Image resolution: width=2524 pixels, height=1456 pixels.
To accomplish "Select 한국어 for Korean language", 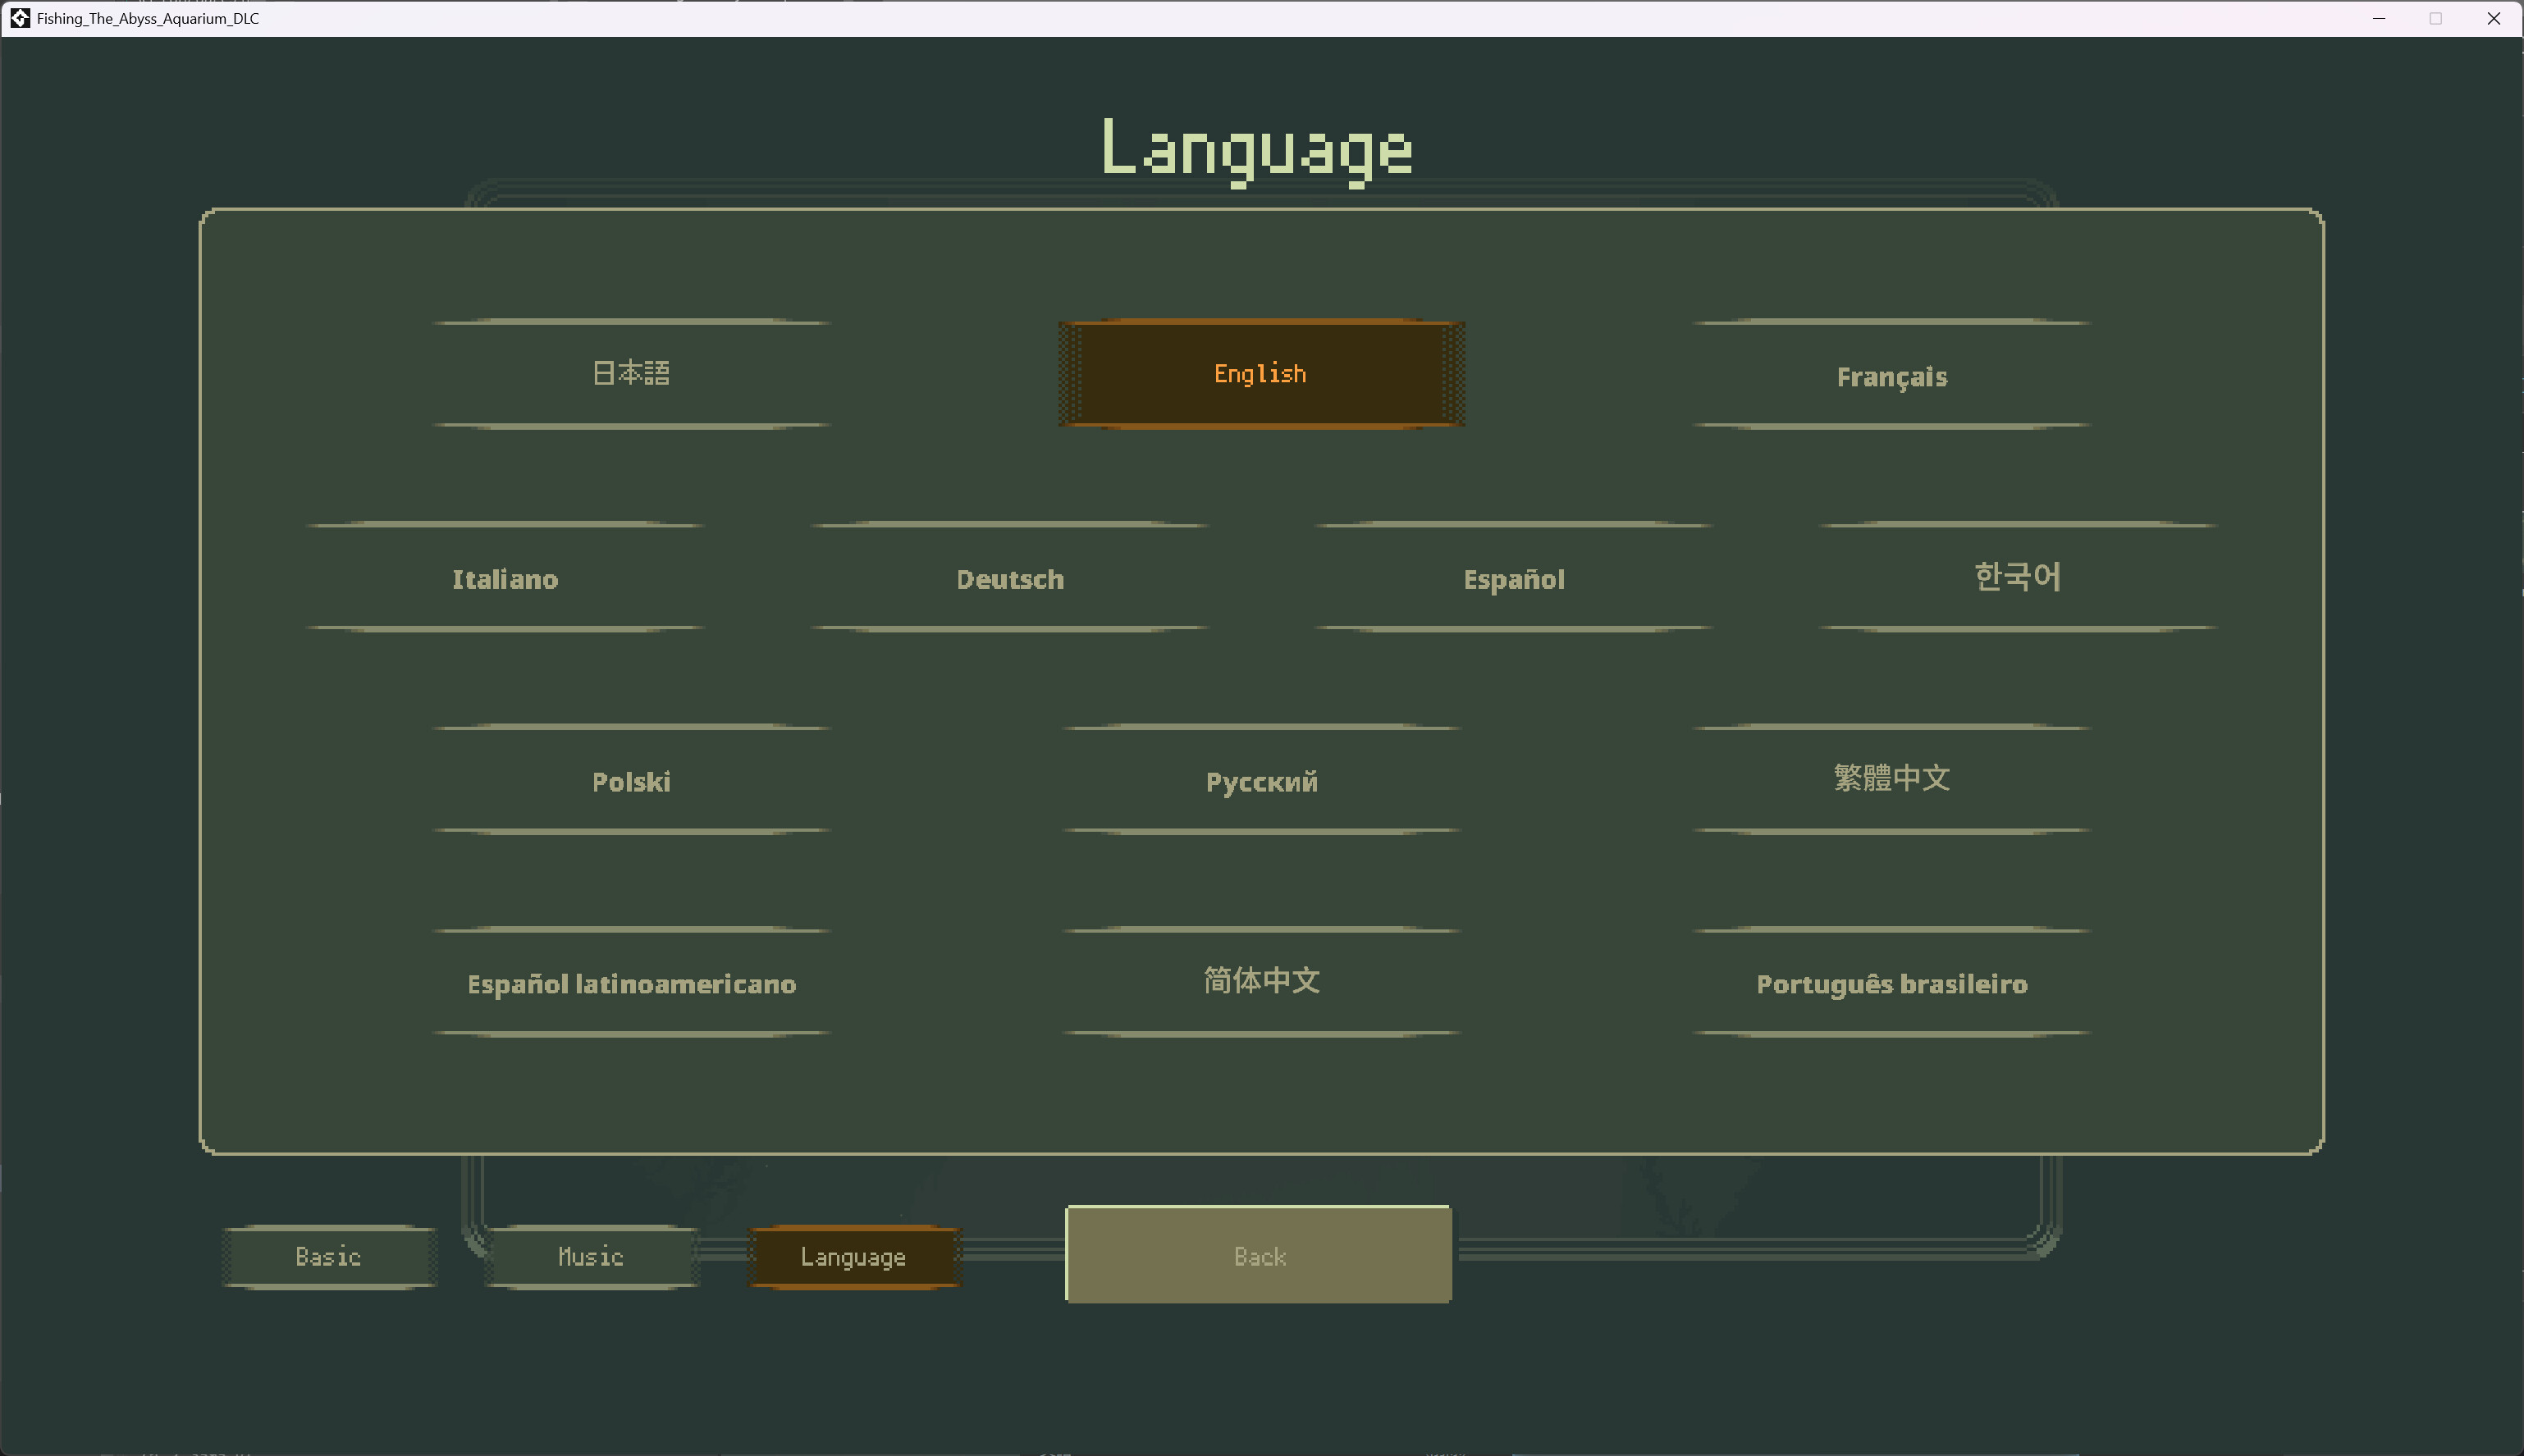I will click(2018, 578).
